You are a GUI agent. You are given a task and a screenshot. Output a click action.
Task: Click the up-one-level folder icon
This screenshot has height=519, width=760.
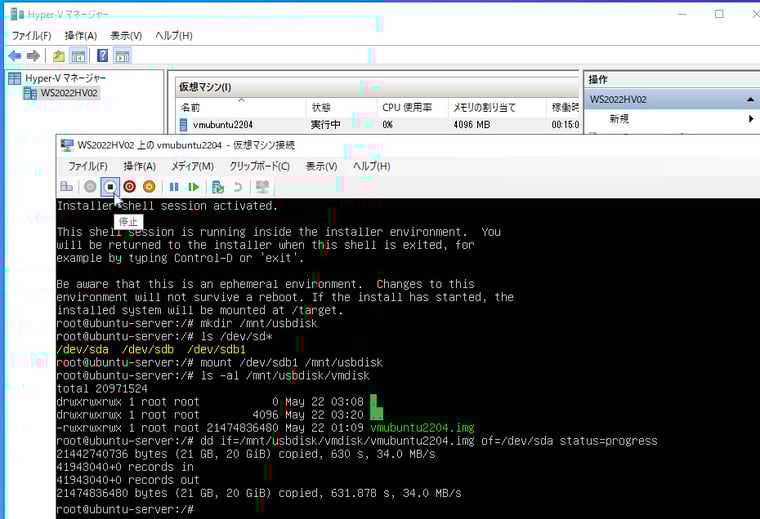click(59, 56)
